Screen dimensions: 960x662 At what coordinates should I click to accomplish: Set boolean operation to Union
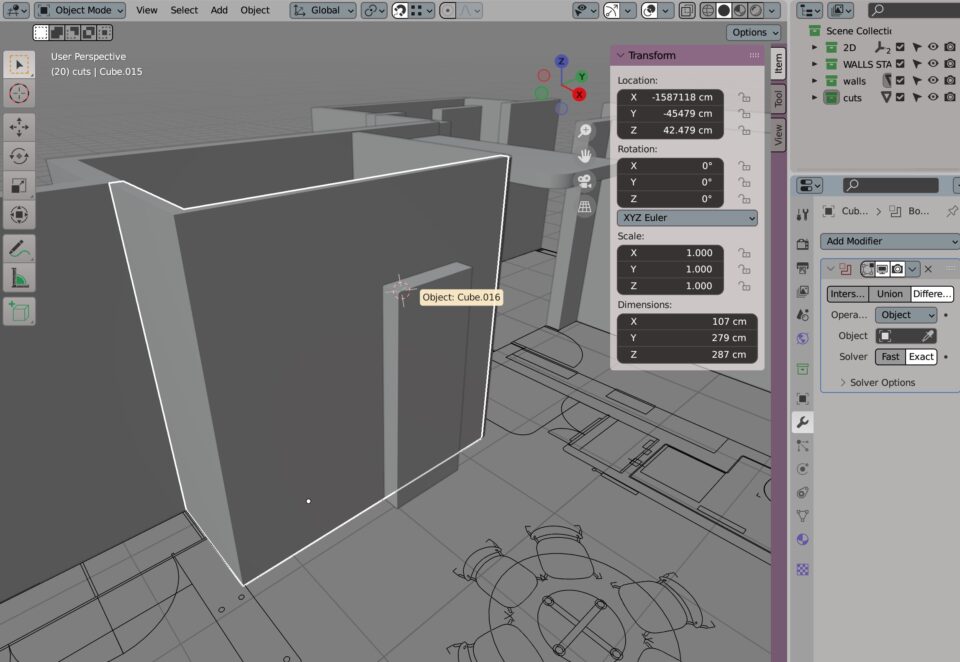889,294
